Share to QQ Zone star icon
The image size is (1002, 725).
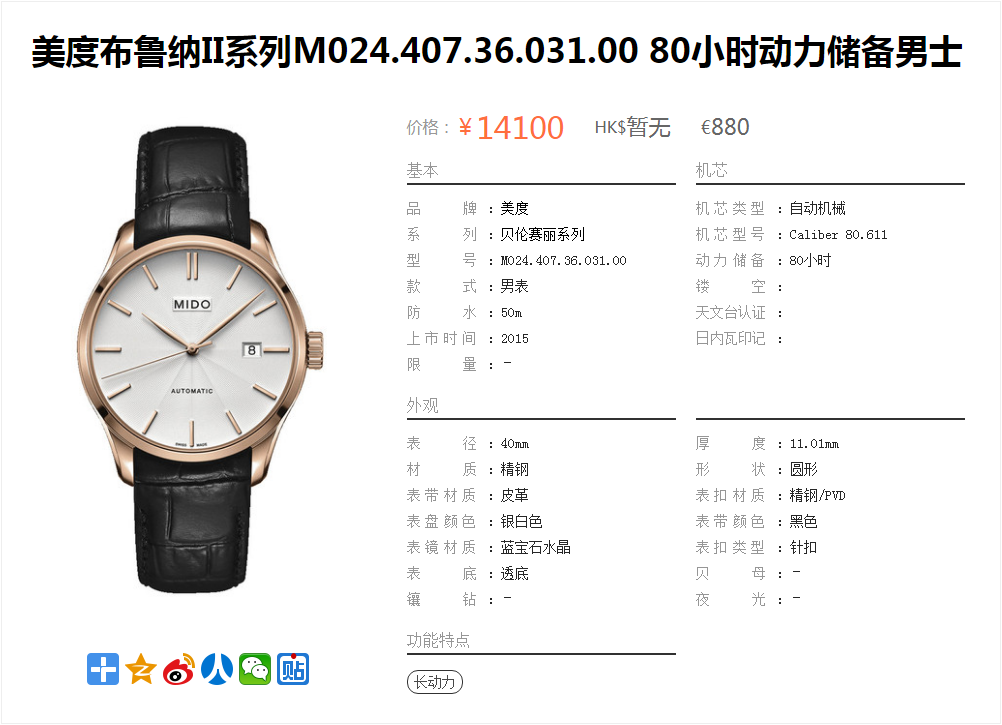141,669
